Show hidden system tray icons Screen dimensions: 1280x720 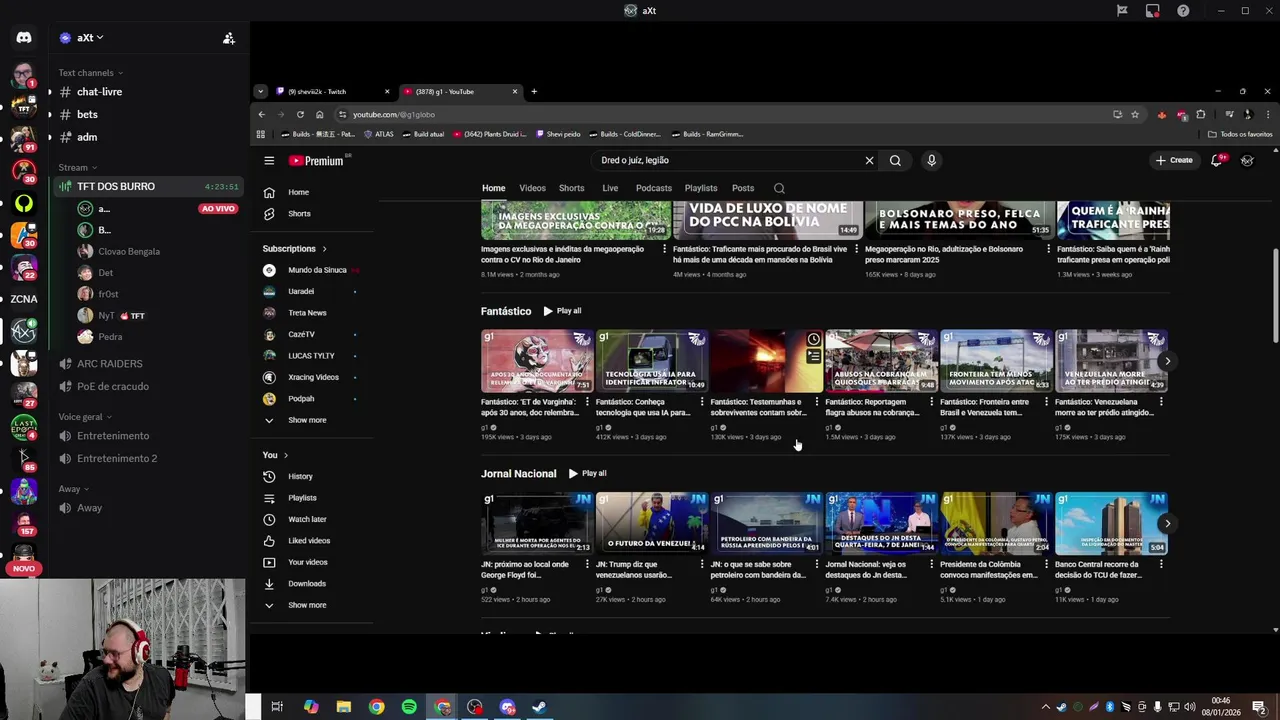[1046, 707]
